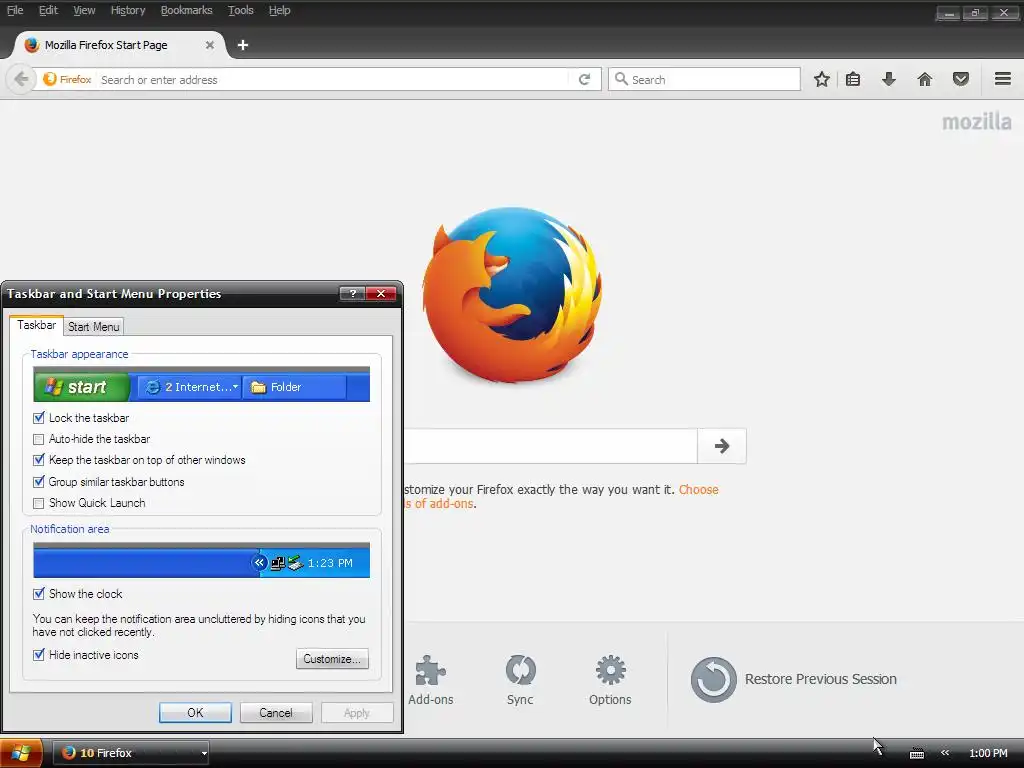Viewport: 1024px width, 768px height.
Task: Open Customize notifications button
Action: pyautogui.click(x=332, y=659)
